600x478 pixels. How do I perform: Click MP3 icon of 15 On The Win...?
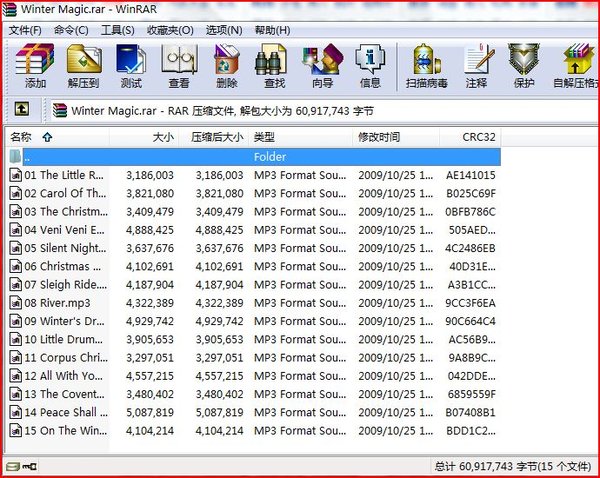[x=15, y=431]
